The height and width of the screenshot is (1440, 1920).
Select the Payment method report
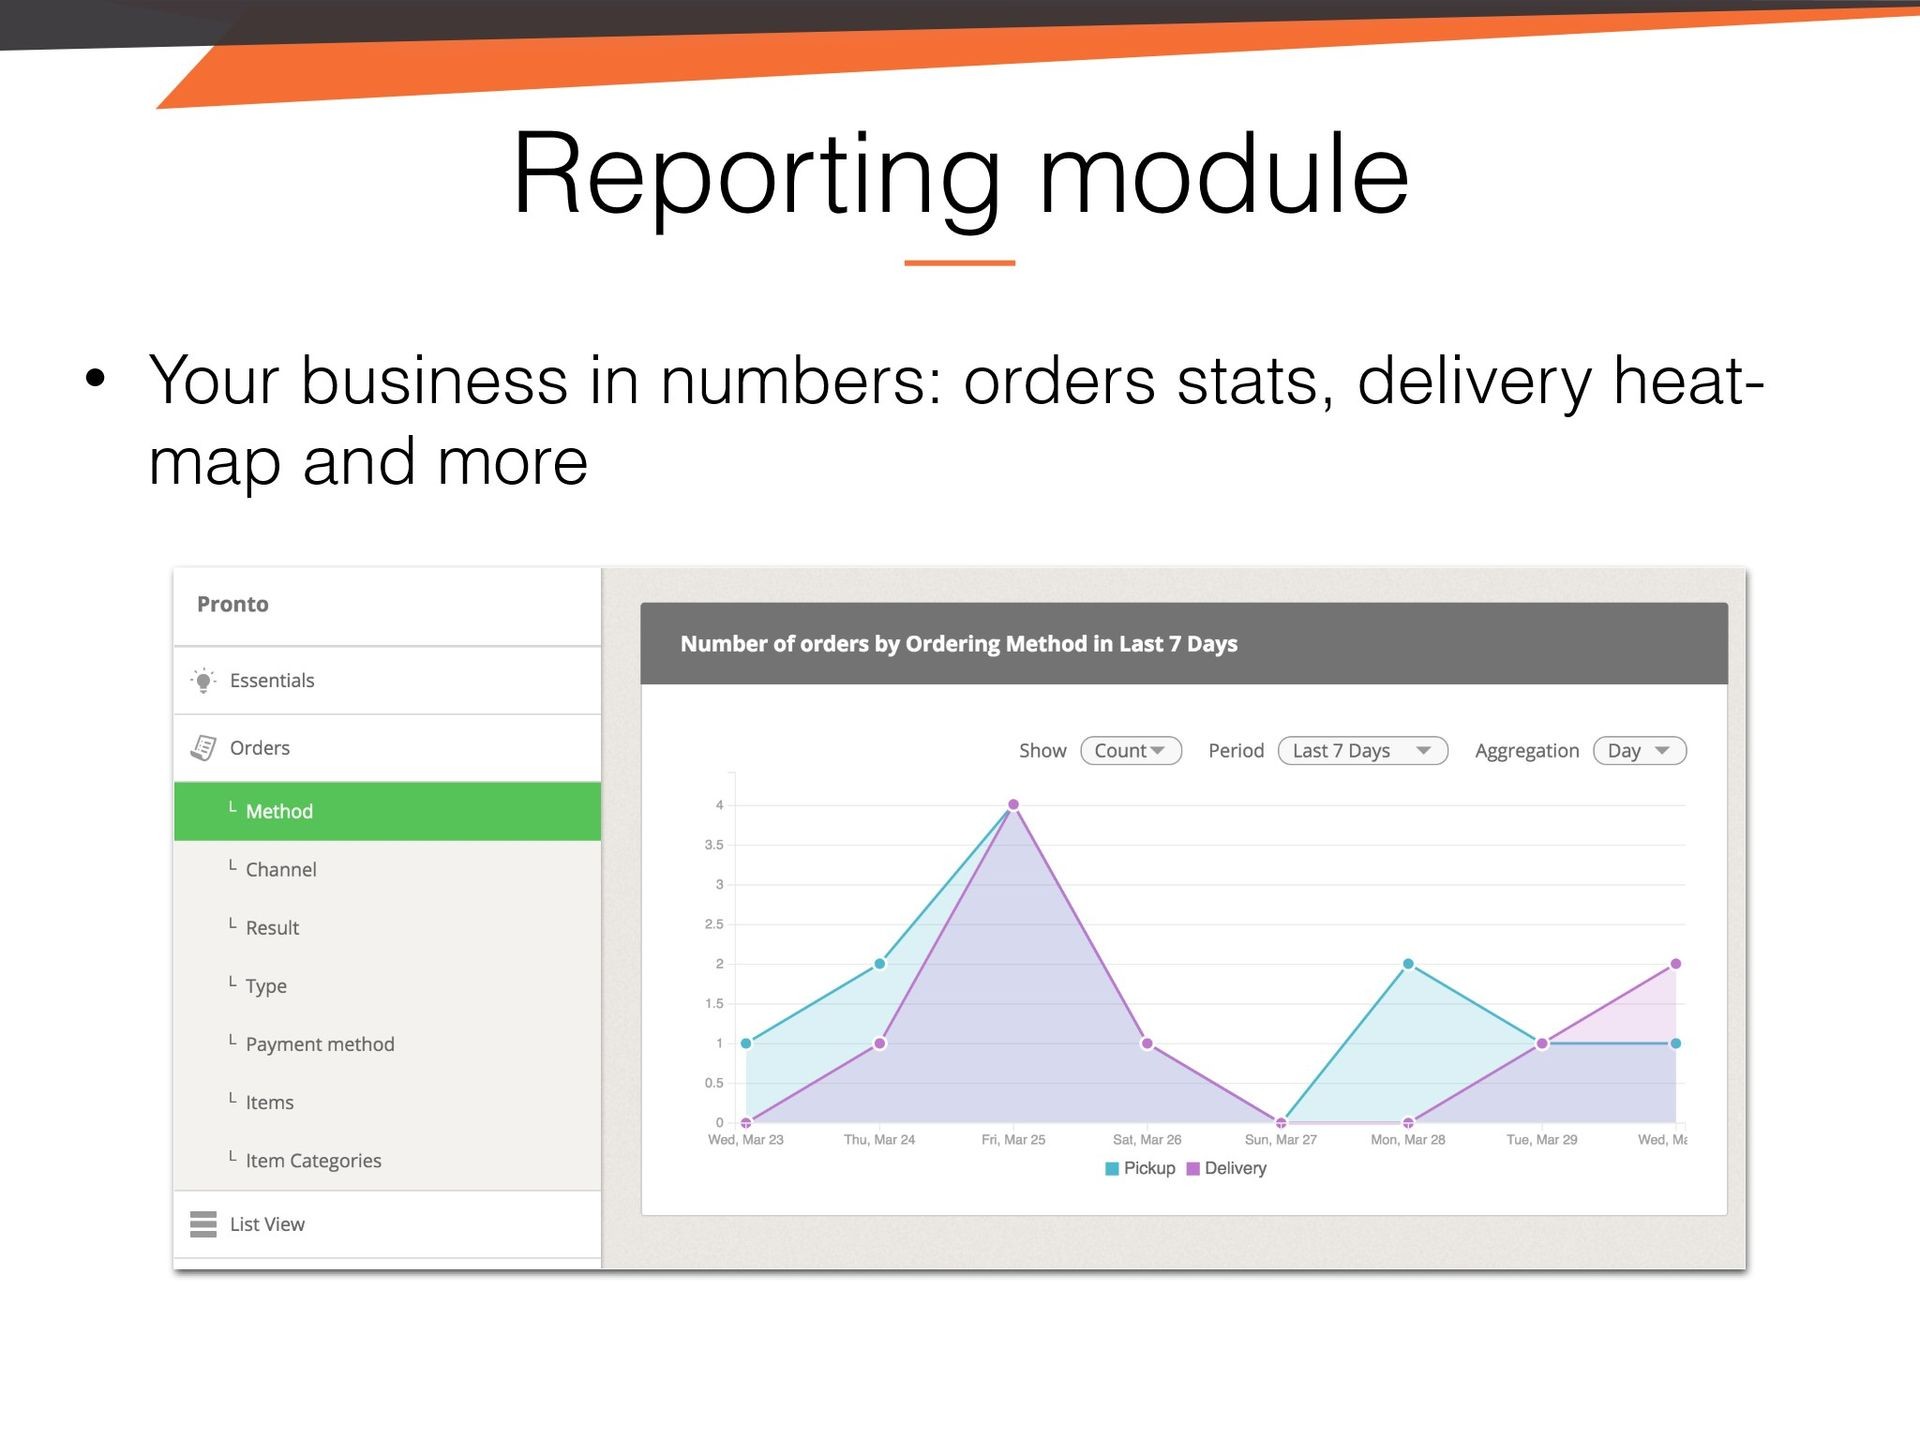(x=320, y=1044)
